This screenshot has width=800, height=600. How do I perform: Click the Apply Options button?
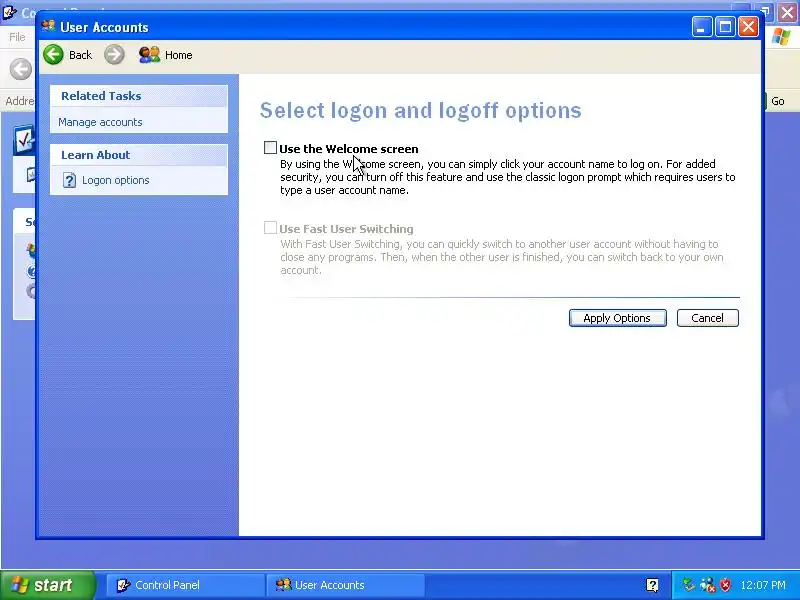(617, 318)
